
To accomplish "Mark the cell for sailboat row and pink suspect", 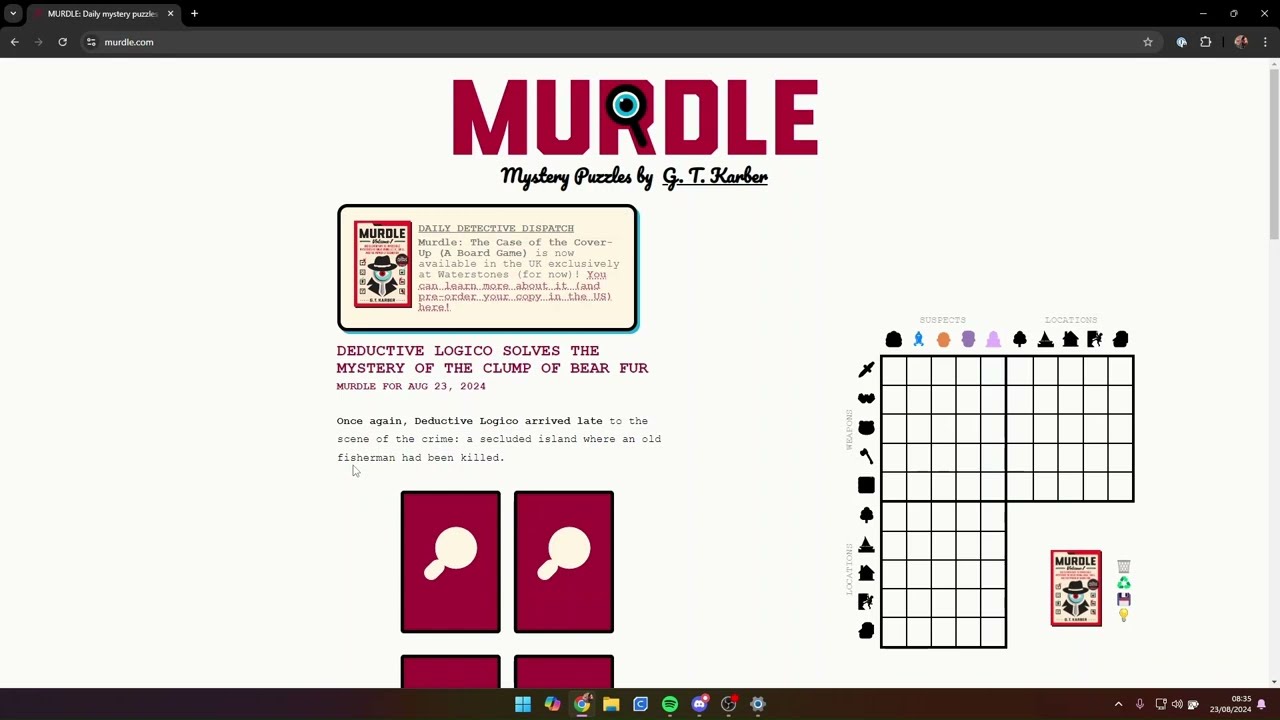I will pyautogui.click(x=993, y=545).
